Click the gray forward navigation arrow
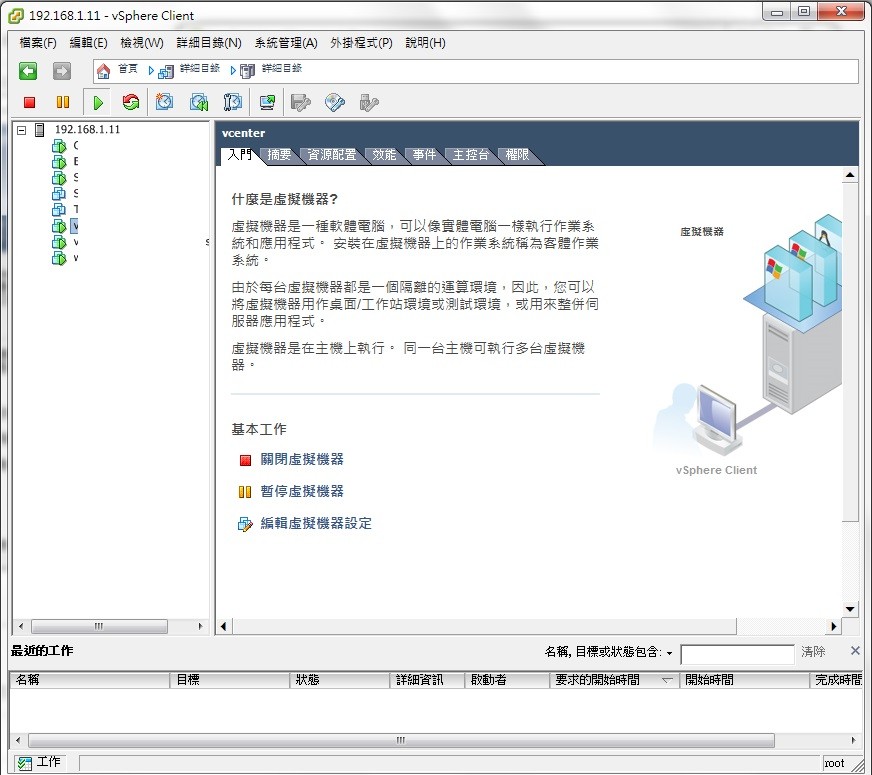 pyautogui.click(x=62, y=71)
